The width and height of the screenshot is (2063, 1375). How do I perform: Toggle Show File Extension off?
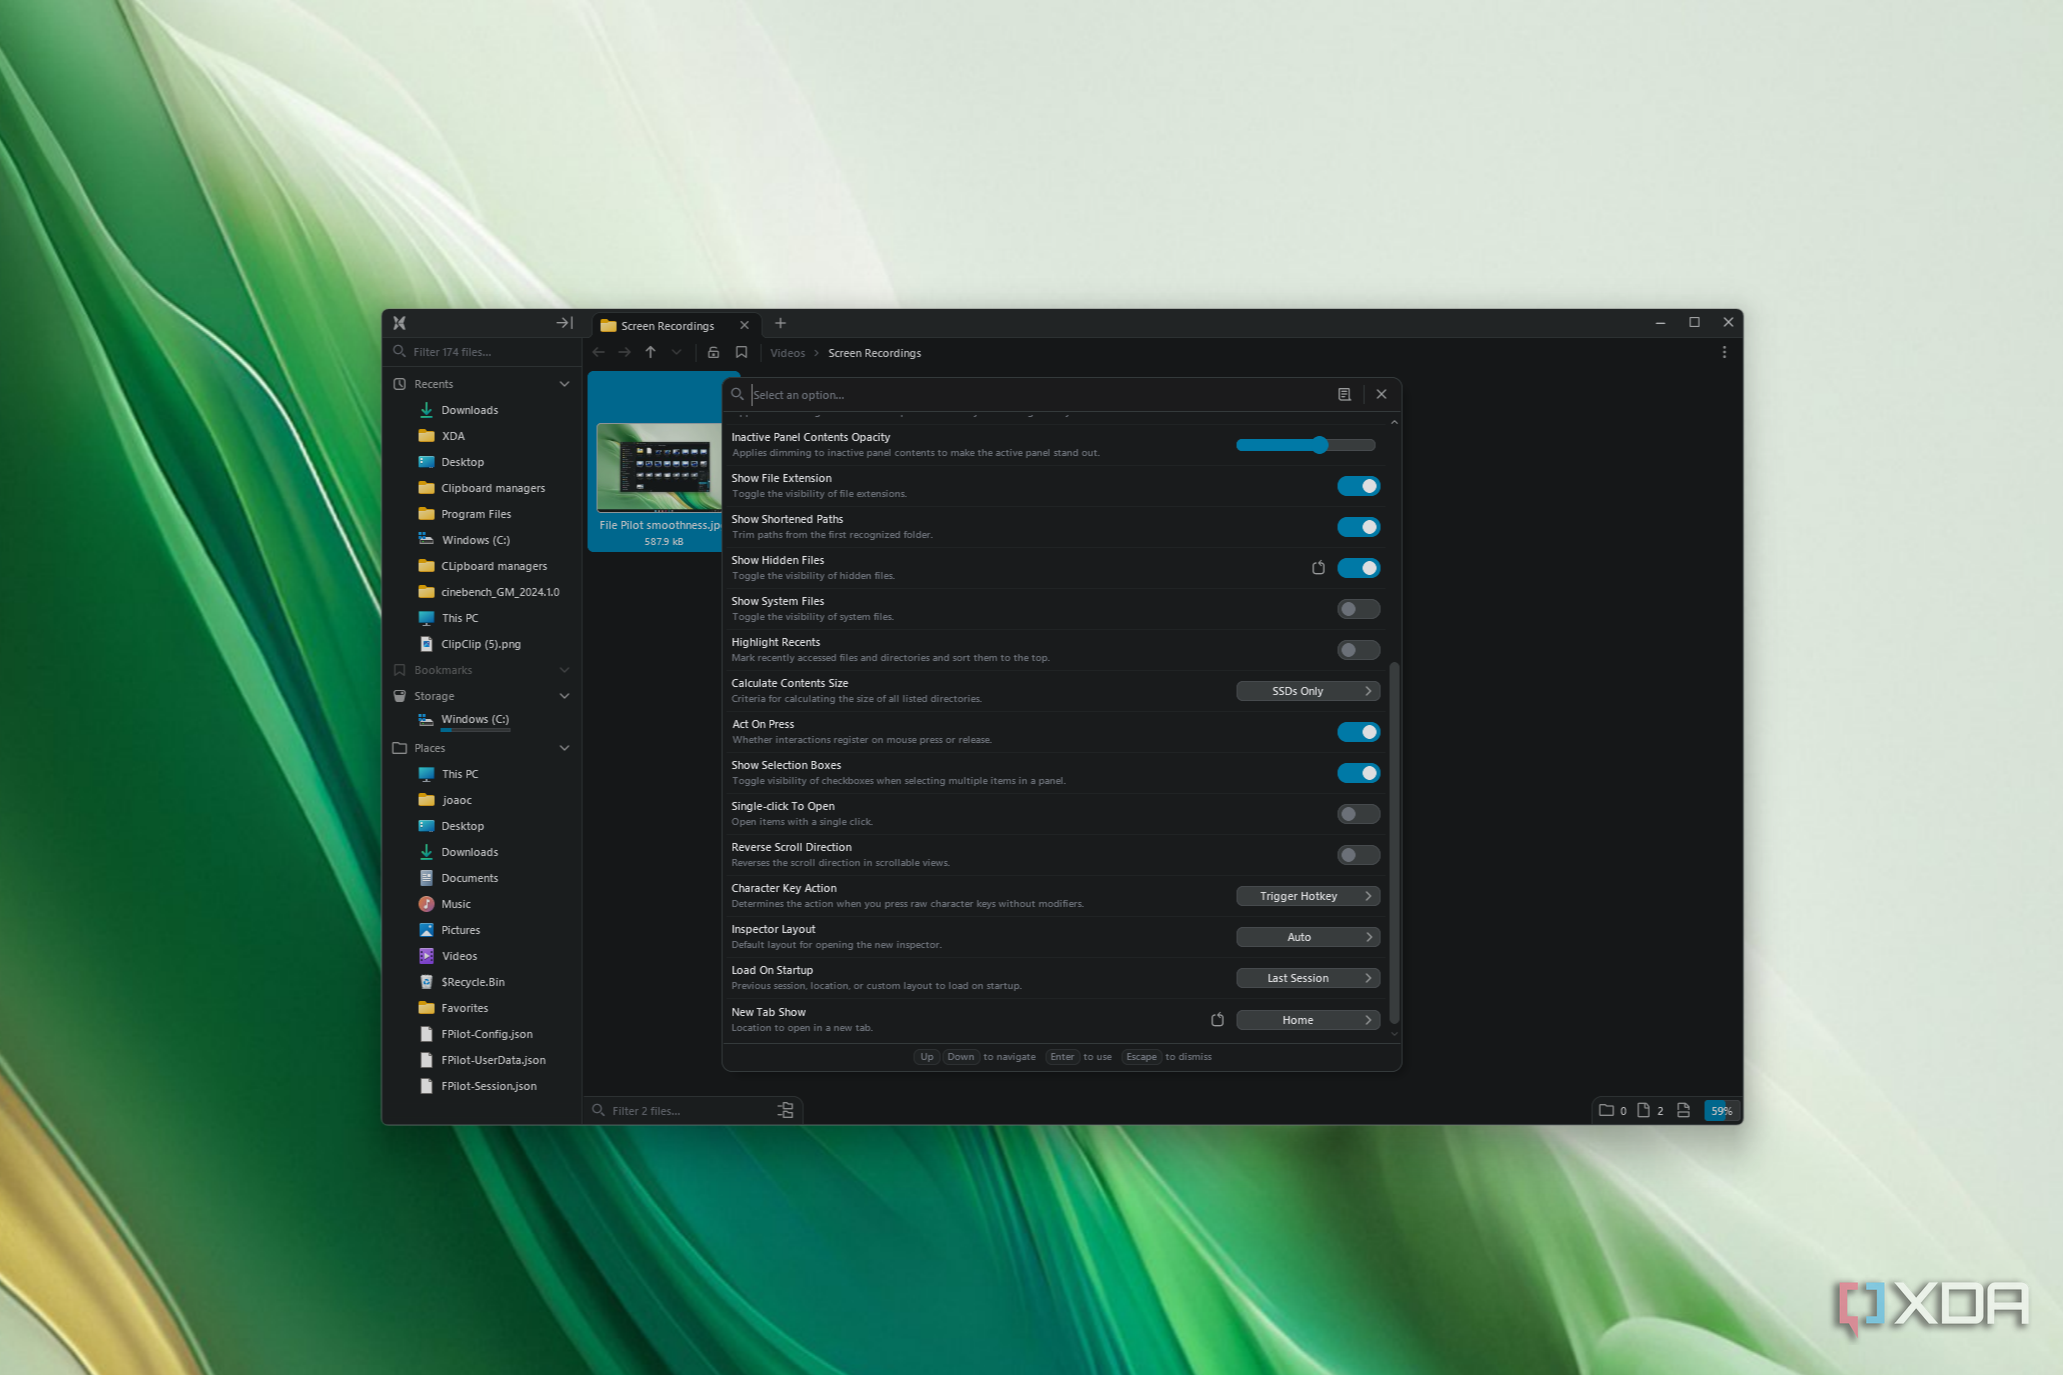[x=1358, y=486]
